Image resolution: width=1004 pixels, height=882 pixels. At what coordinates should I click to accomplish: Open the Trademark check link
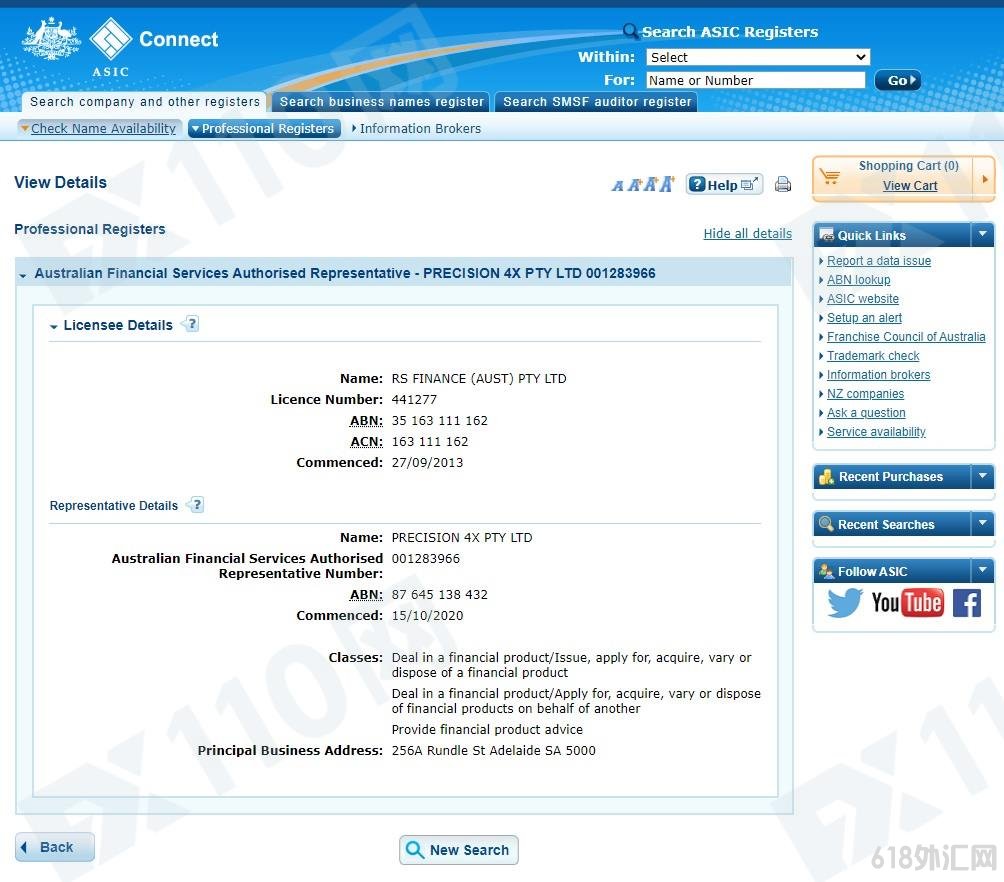pos(873,355)
